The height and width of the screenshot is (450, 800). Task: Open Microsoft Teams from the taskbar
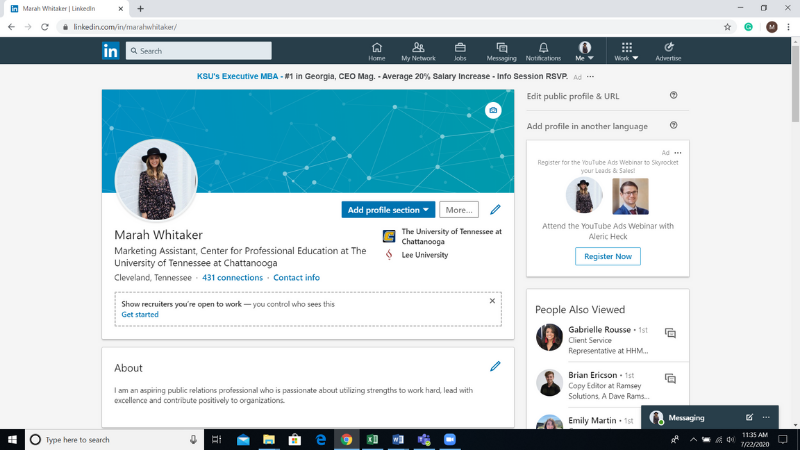tap(424, 439)
